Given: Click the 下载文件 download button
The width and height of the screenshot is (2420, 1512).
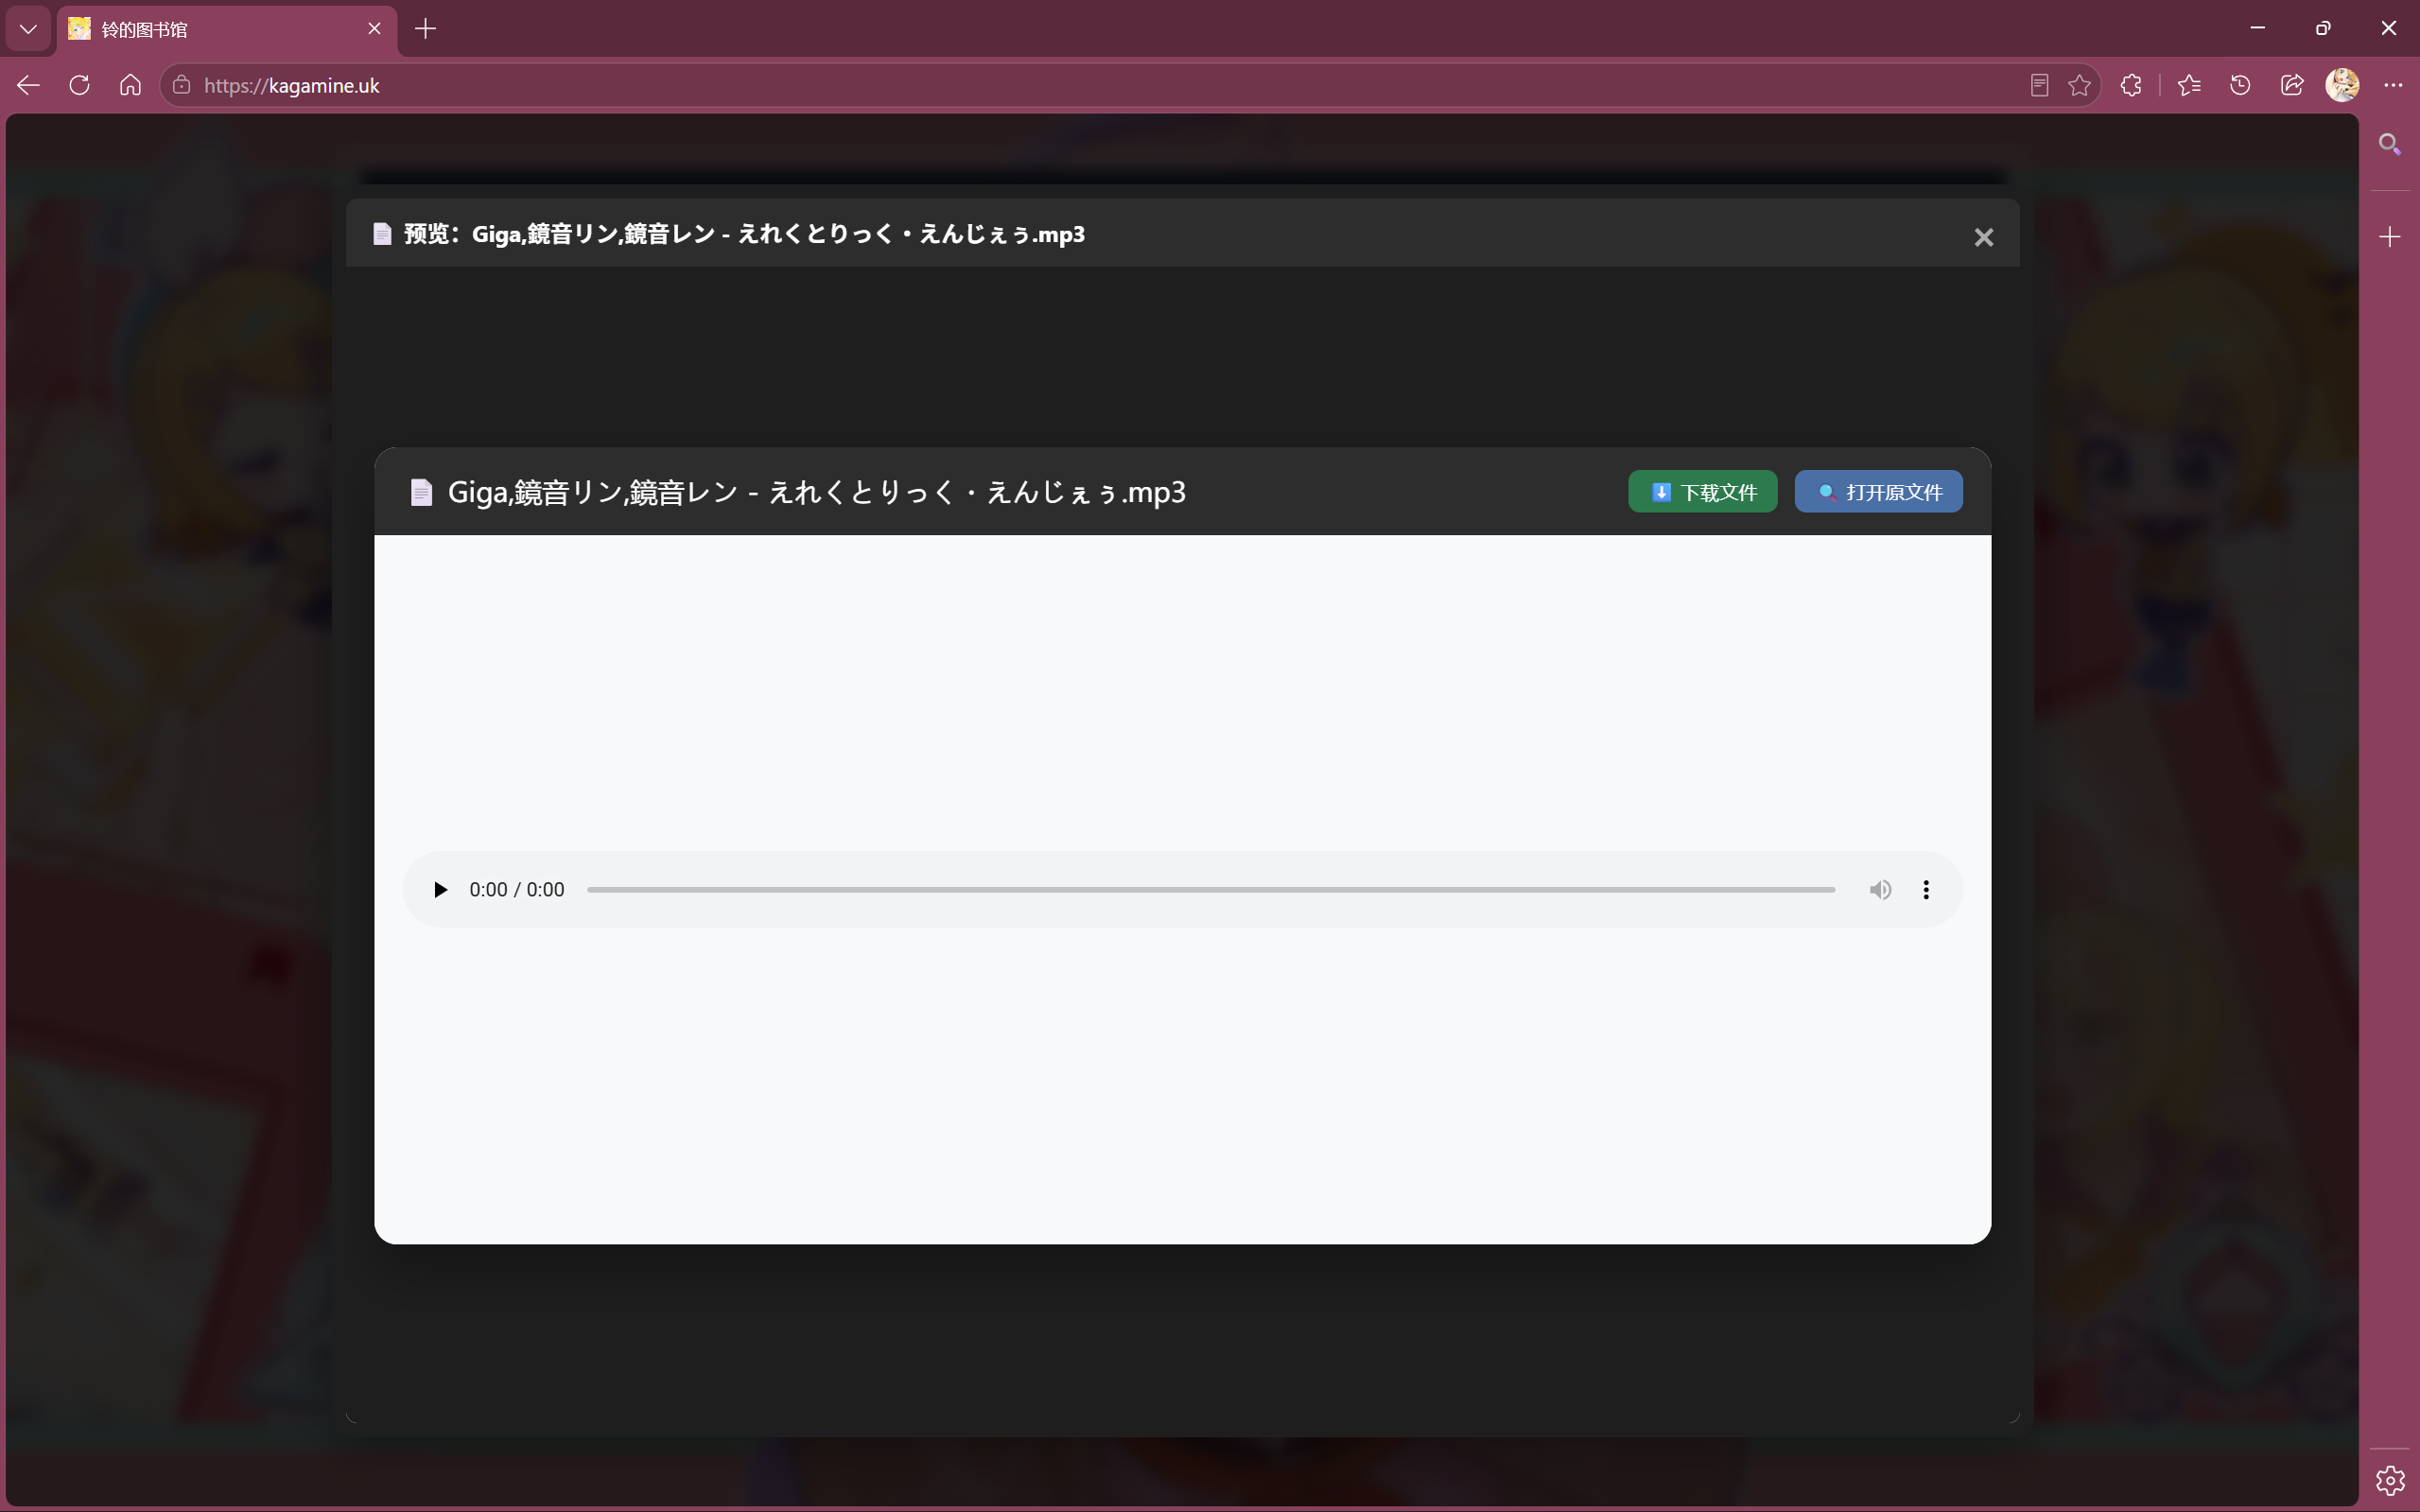Looking at the screenshot, I should pos(1702,492).
